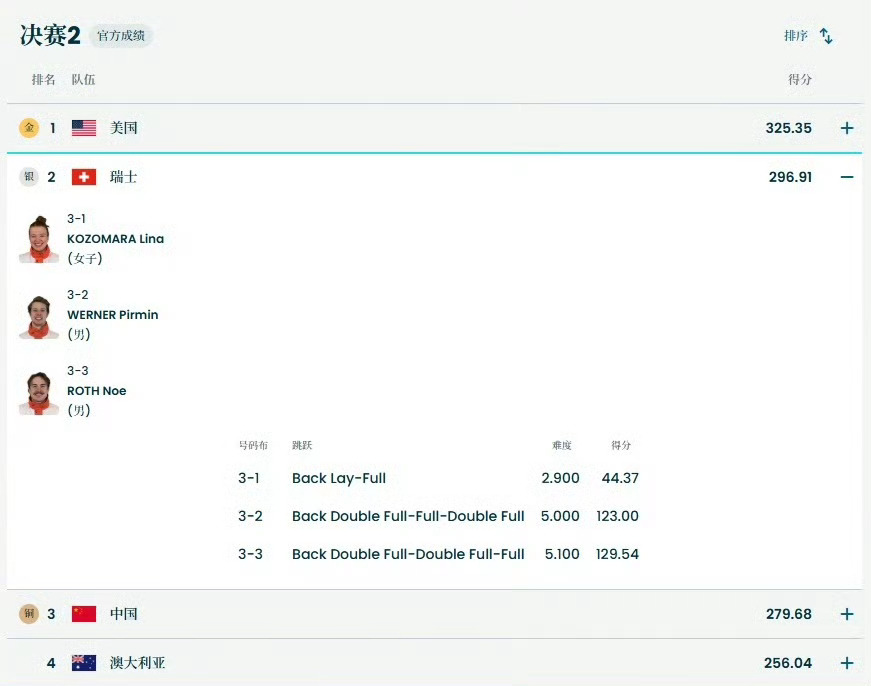Screen dimensions: 871x686
Task: Click the Switzerland flag icon
Action: coord(83,176)
